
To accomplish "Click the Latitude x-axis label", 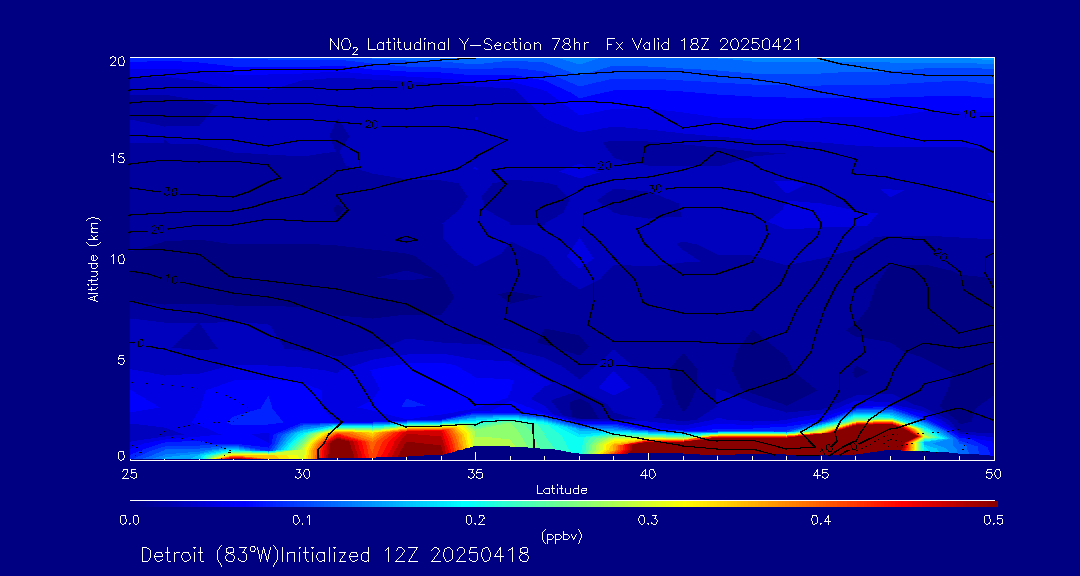I will pyautogui.click(x=562, y=490).
